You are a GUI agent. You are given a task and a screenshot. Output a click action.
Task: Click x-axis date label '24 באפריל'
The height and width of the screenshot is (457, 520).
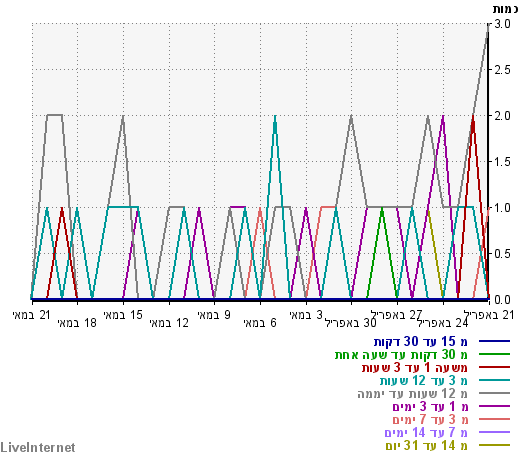click(x=443, y=323)
